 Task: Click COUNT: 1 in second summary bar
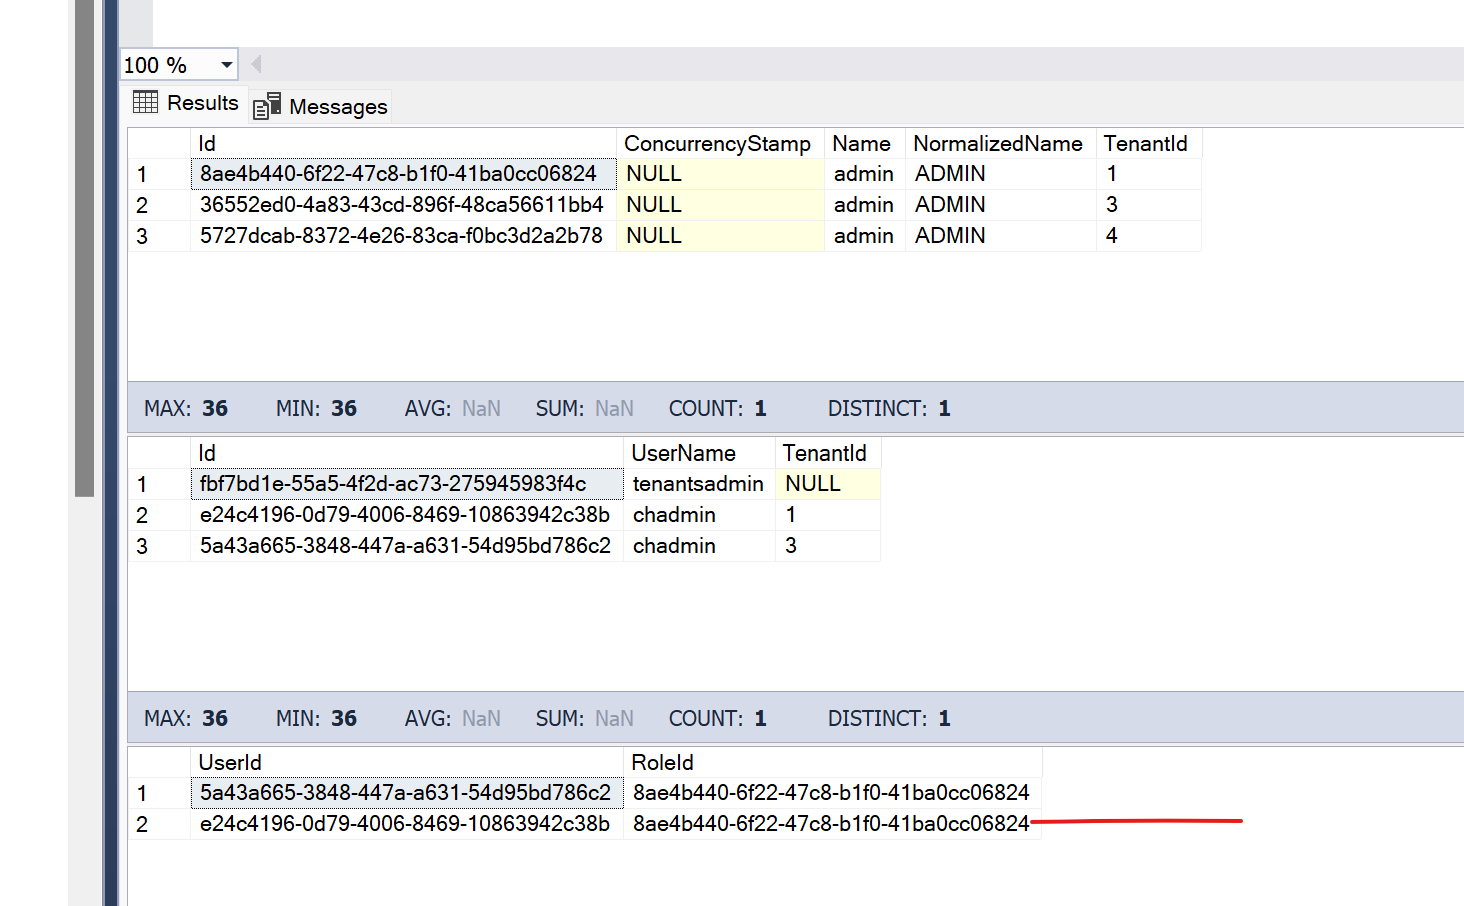717,719
